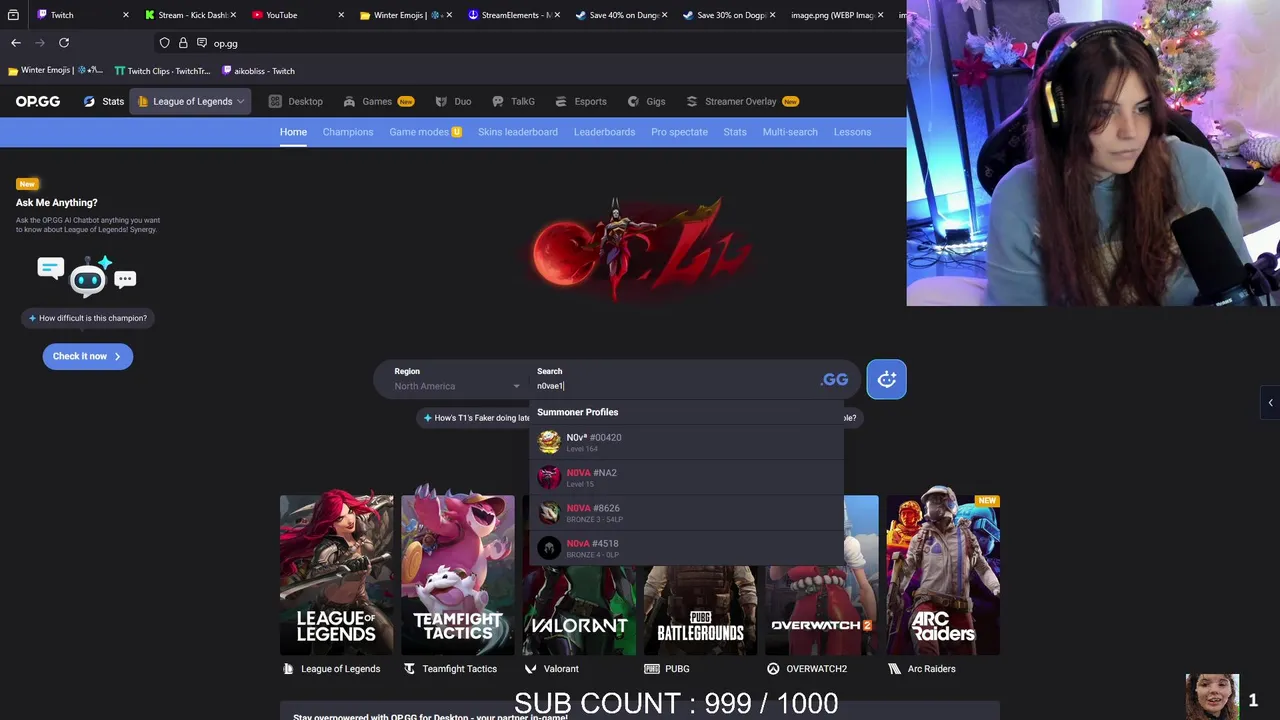Click the Check it now button

(87, 356)
